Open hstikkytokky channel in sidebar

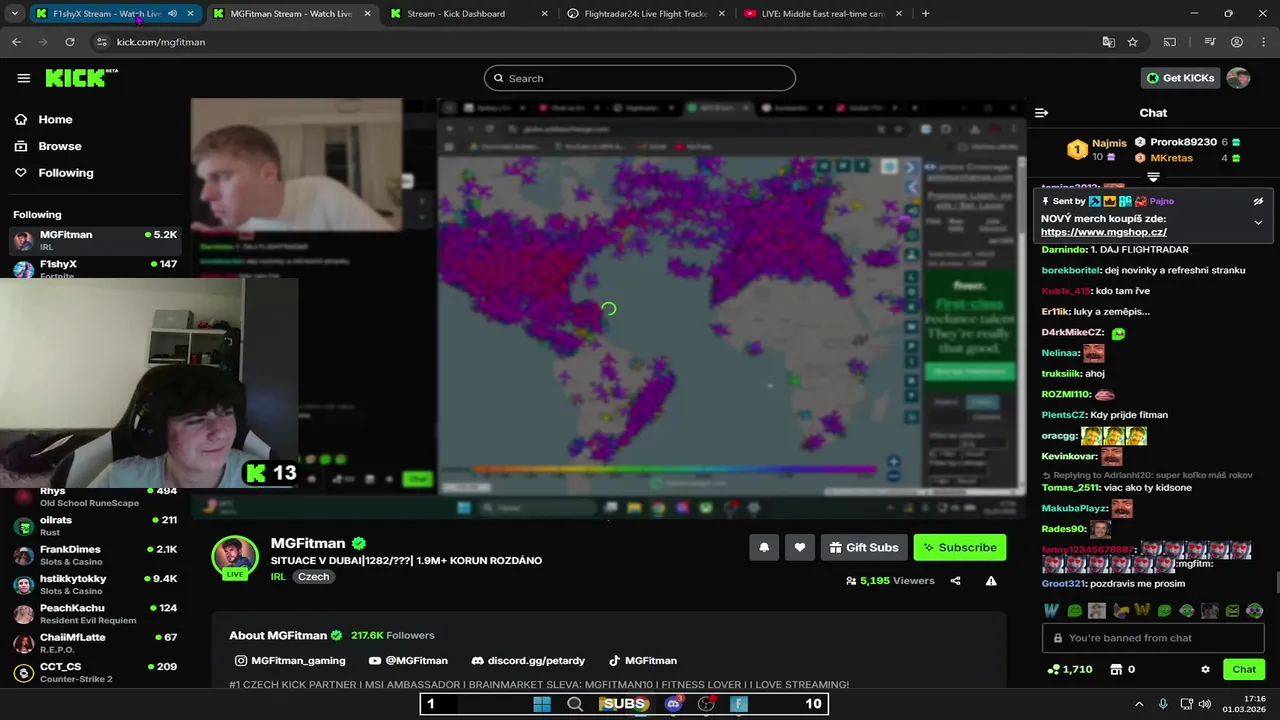tap(95, 584)
